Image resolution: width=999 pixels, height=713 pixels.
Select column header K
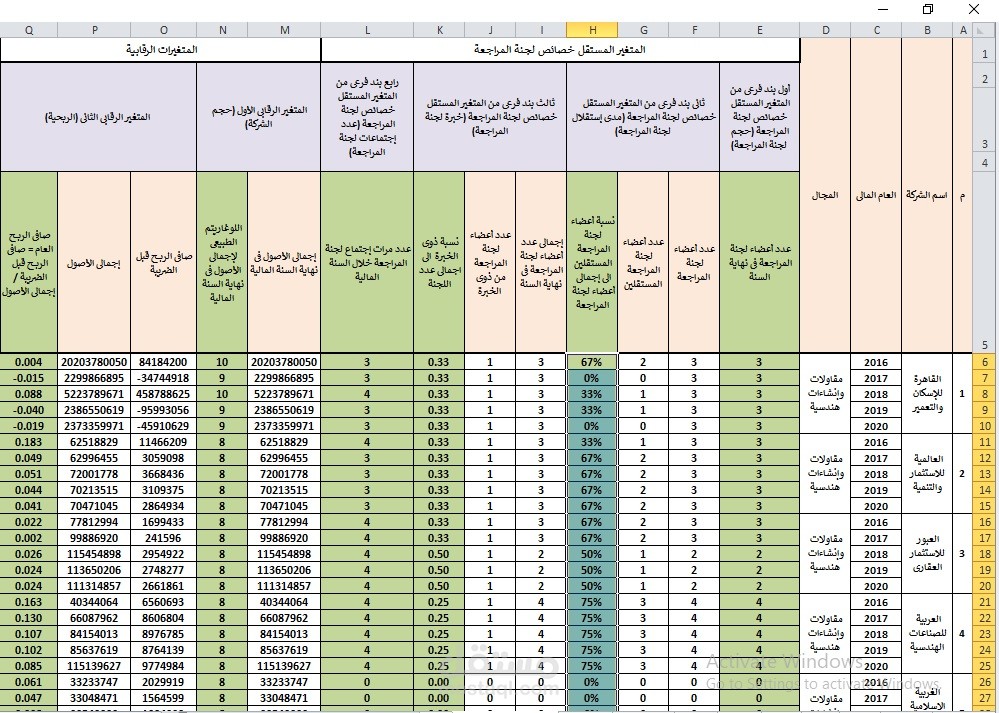(439, 30)
